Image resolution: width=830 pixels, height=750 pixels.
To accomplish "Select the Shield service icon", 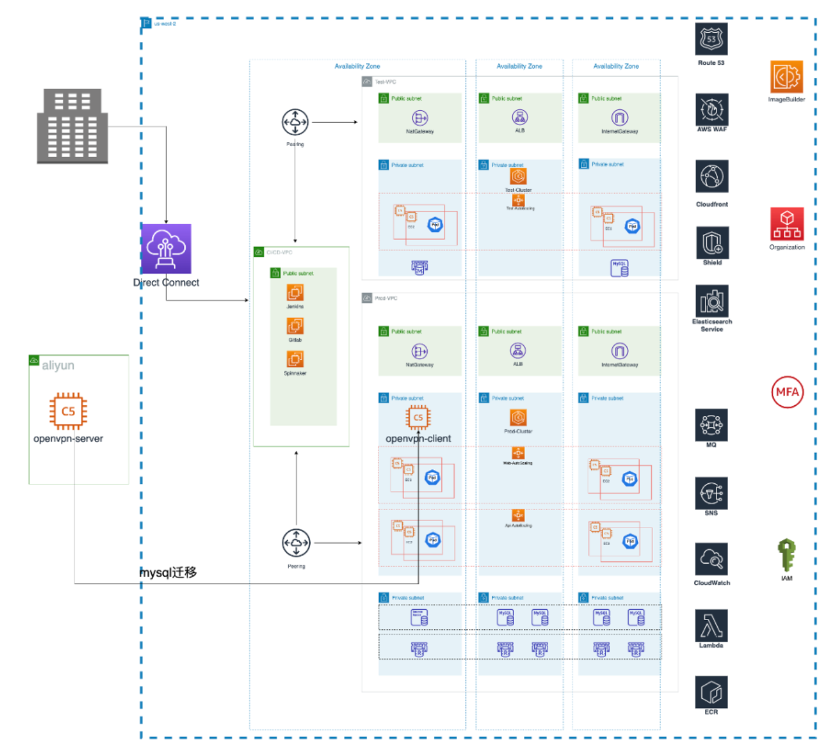I will (712, 243).
